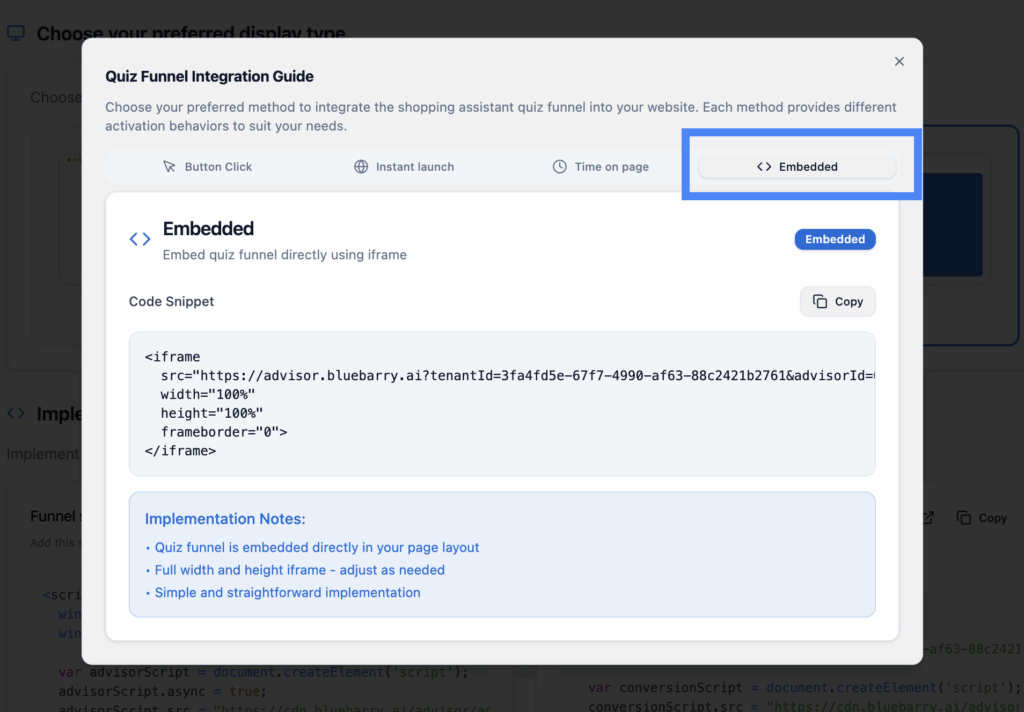Click the copy icon inside the Code Snippet Copy button
This screenshot has height=712, width=1024.
pos(820,301)
